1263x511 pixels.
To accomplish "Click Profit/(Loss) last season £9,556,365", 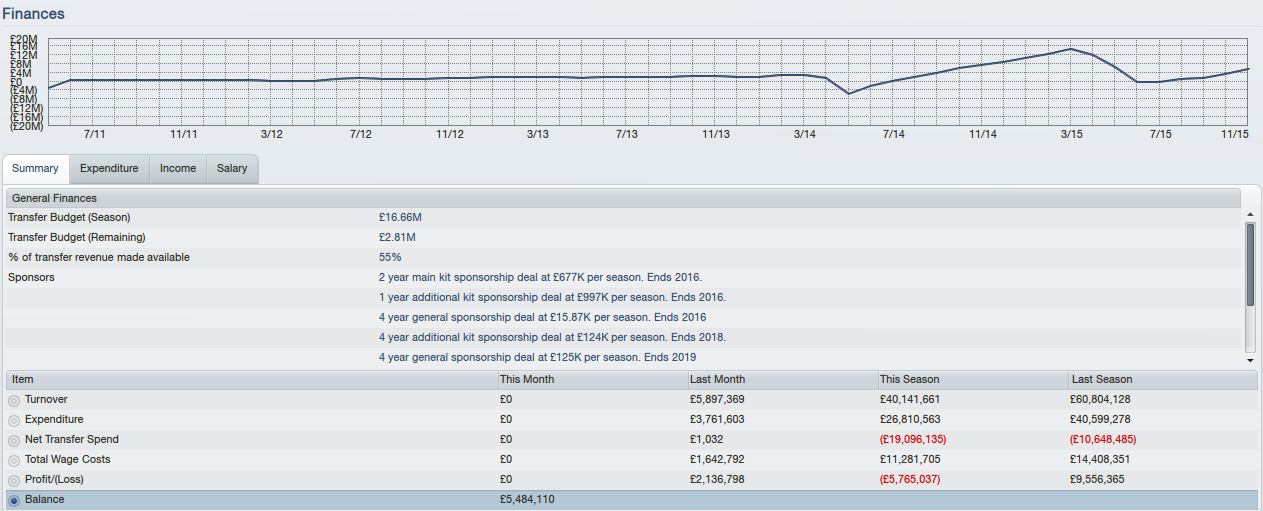I will click(1098, 479).
